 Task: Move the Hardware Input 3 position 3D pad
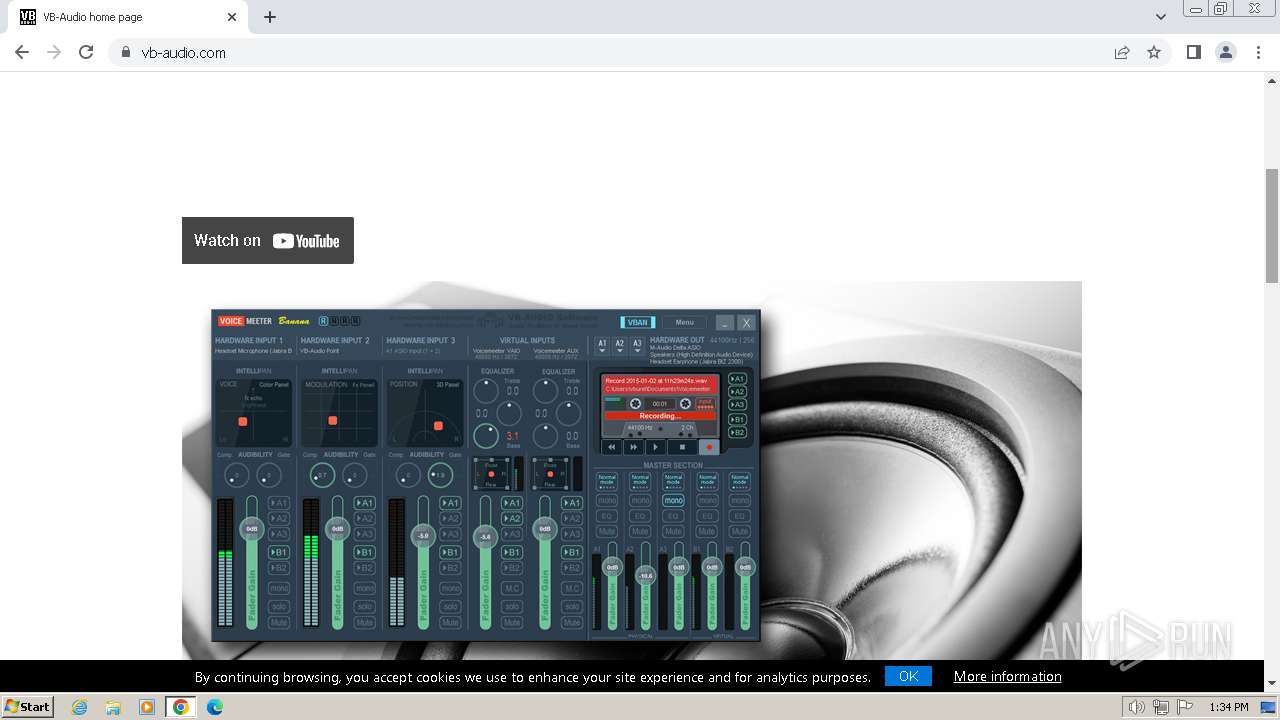tap(438, 426)
